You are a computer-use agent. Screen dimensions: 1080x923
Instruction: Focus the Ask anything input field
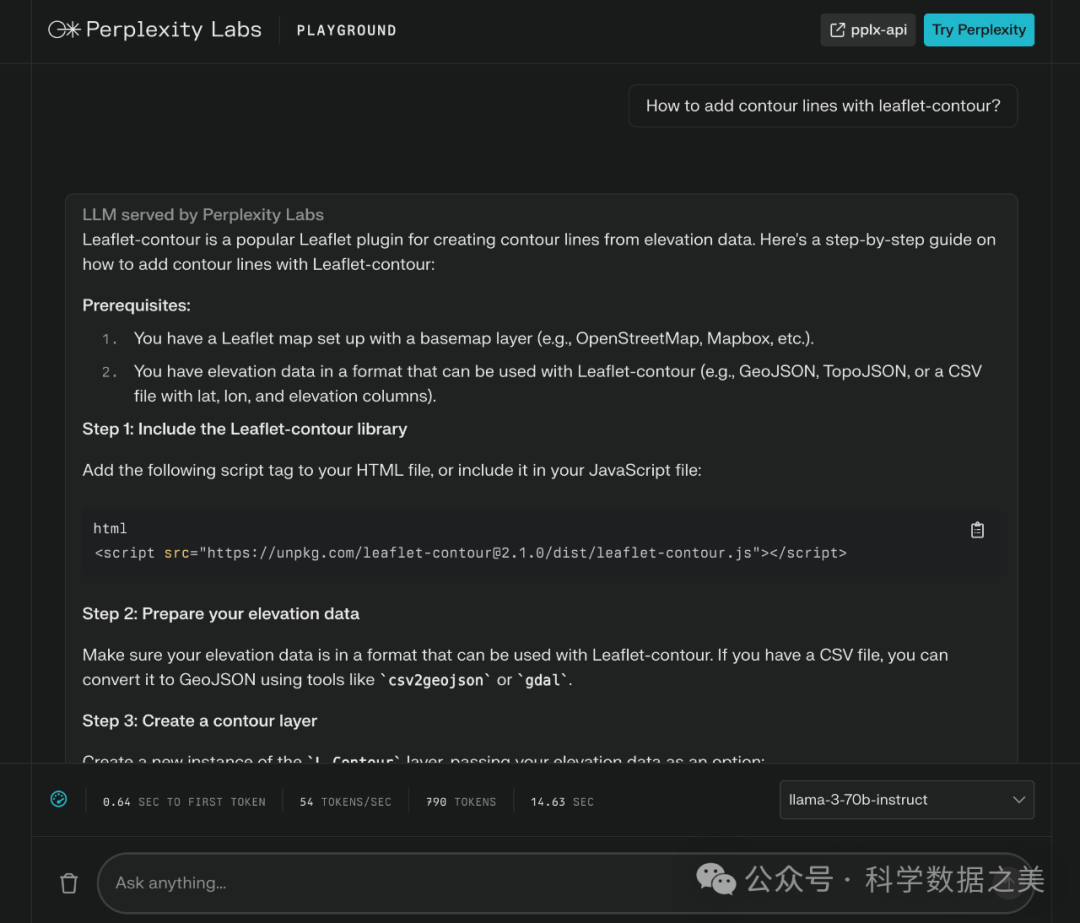(x=400, y=883)
